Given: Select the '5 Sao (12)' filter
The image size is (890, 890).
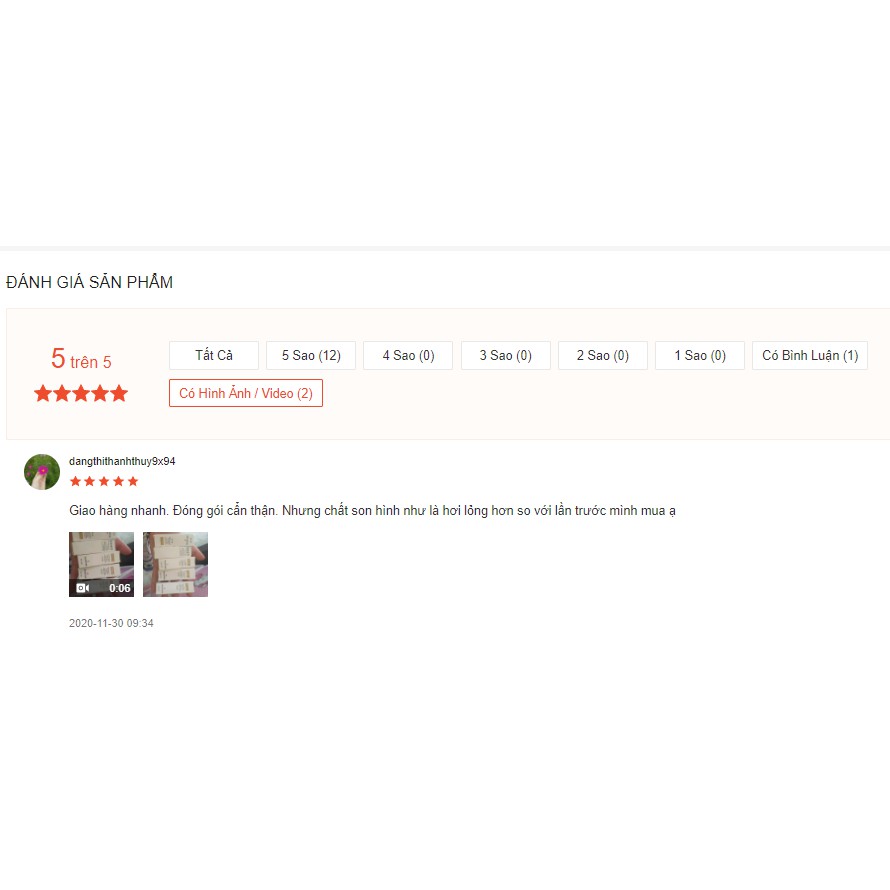Looking at the screenshot, I should pyautogui.click(x=311, y=355).
